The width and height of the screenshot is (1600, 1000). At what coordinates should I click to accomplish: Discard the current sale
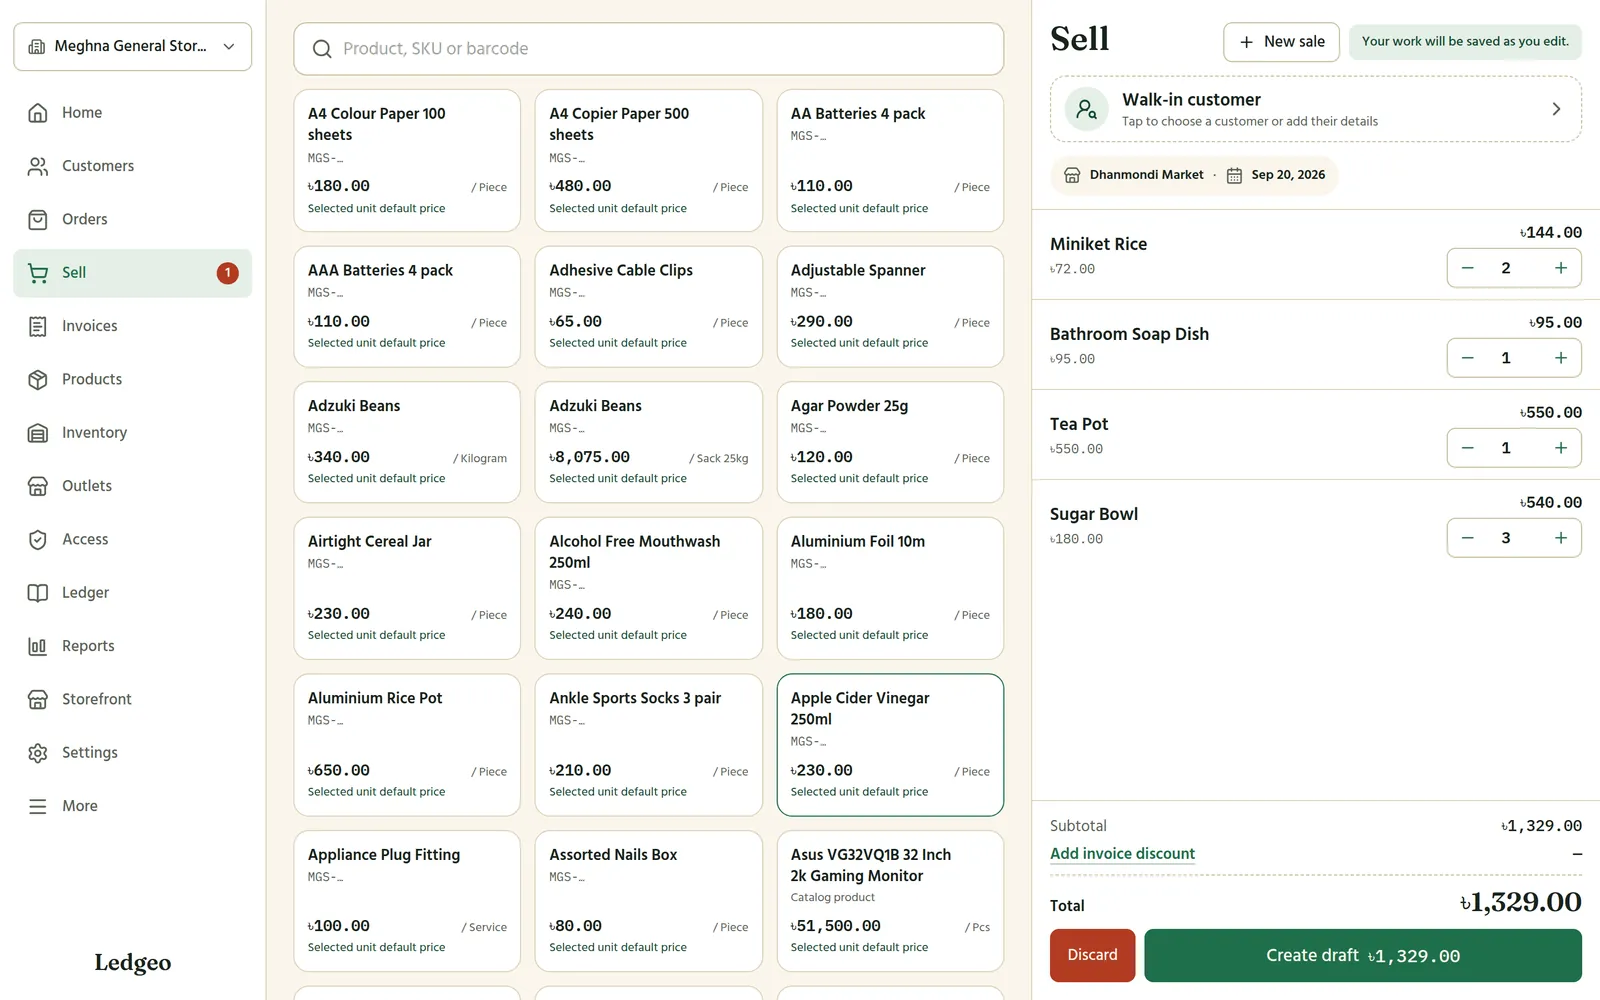pos(1092,955)
